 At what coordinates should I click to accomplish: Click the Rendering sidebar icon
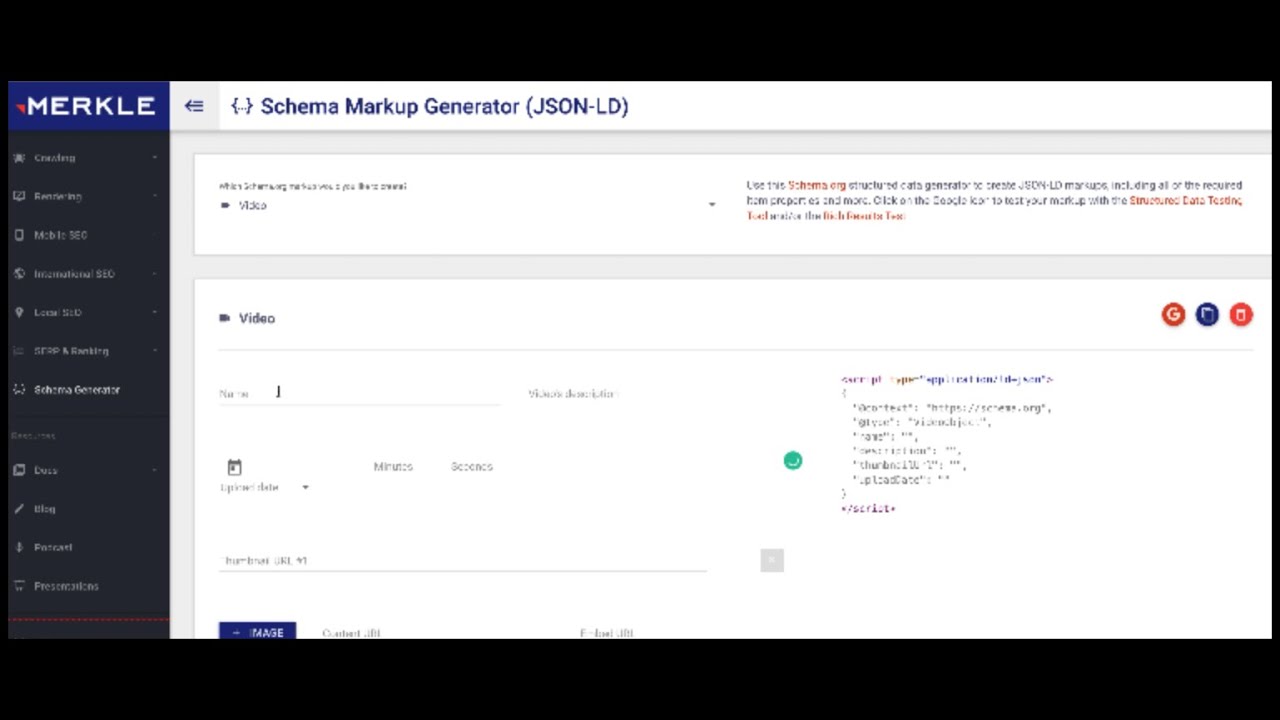tap(19, 196)
